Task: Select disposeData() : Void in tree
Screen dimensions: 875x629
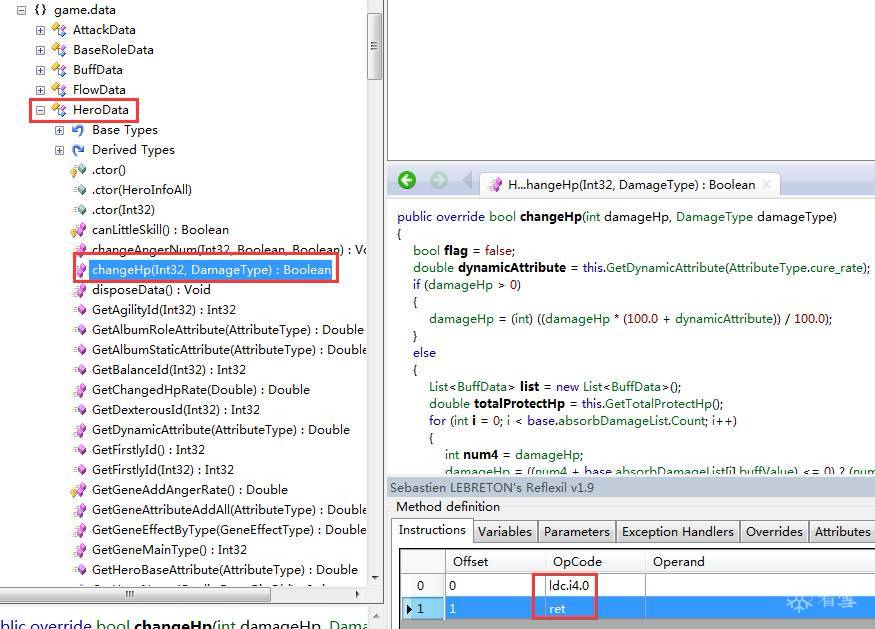Action: [151, 290]
